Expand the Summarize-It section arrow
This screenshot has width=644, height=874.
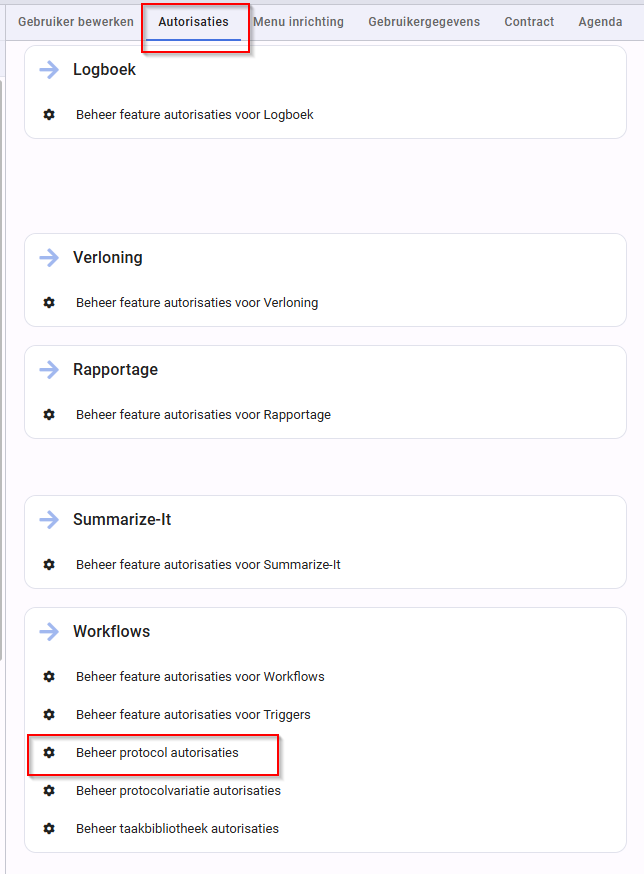49,519
